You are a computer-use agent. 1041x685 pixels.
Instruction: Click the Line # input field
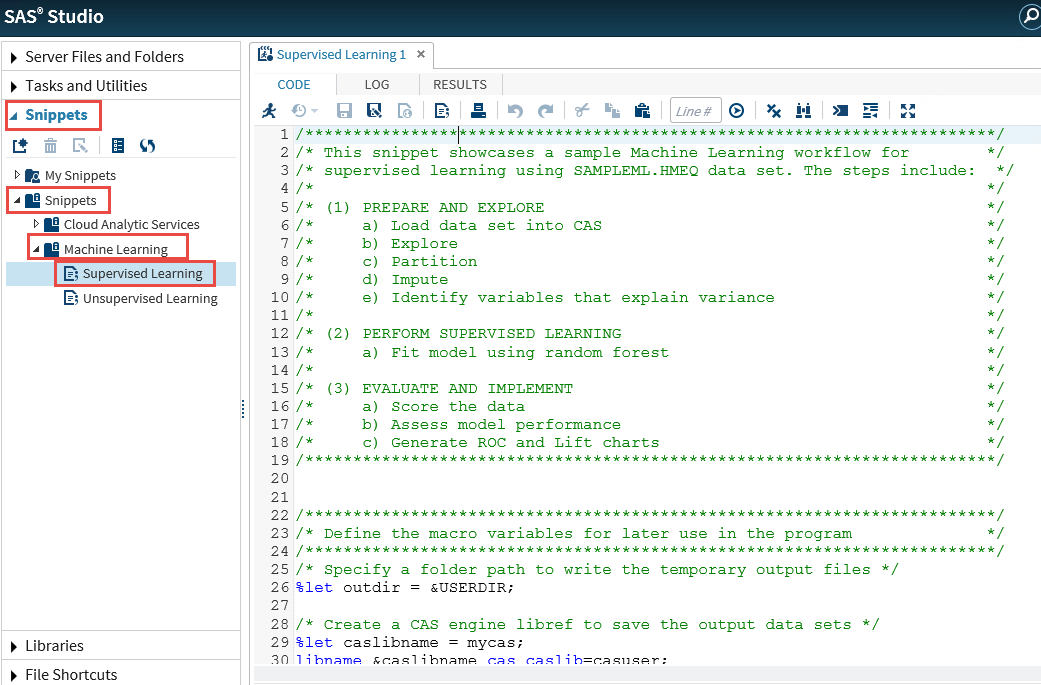coord(695,111)
